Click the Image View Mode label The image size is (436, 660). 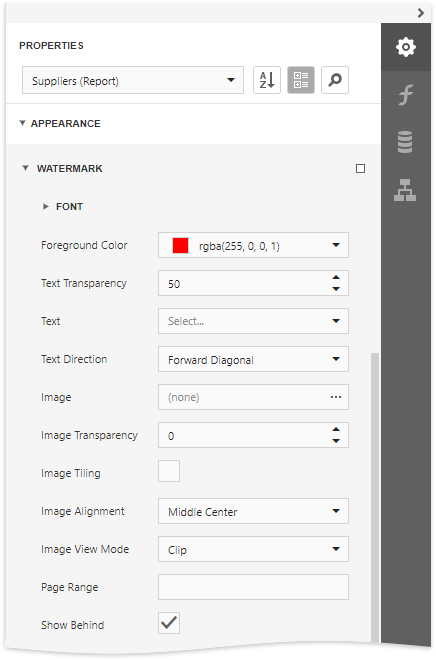point(85,549)
